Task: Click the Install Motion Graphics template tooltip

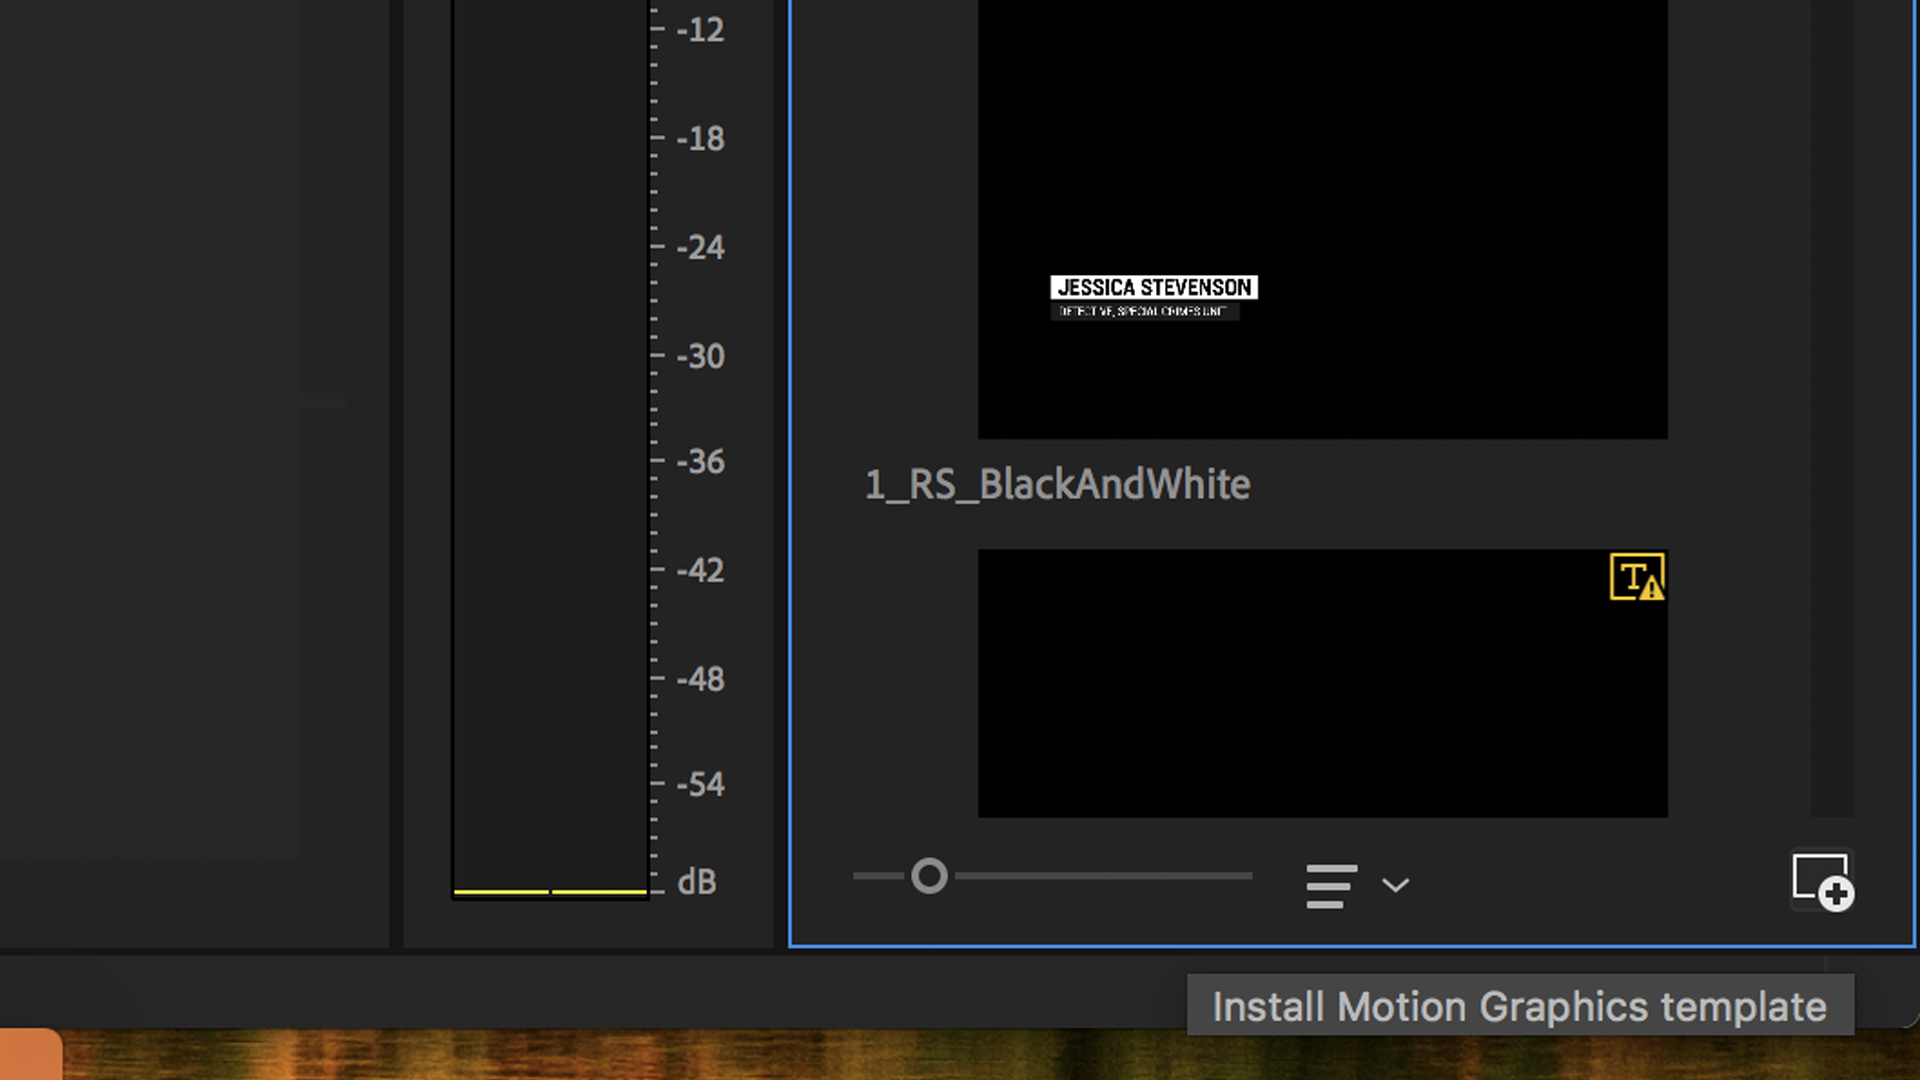Action: 1518,1006
